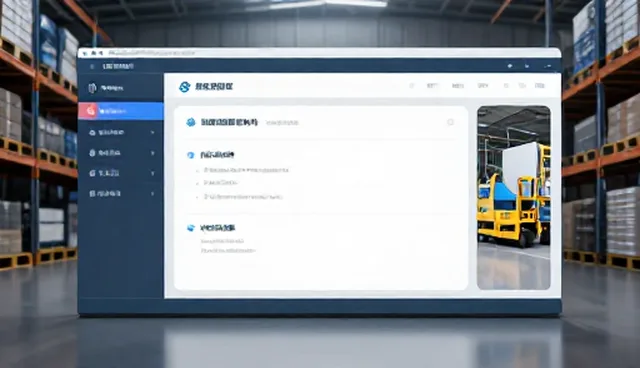
Task: Open the second text link in header navigation
Action: [458, 86]
